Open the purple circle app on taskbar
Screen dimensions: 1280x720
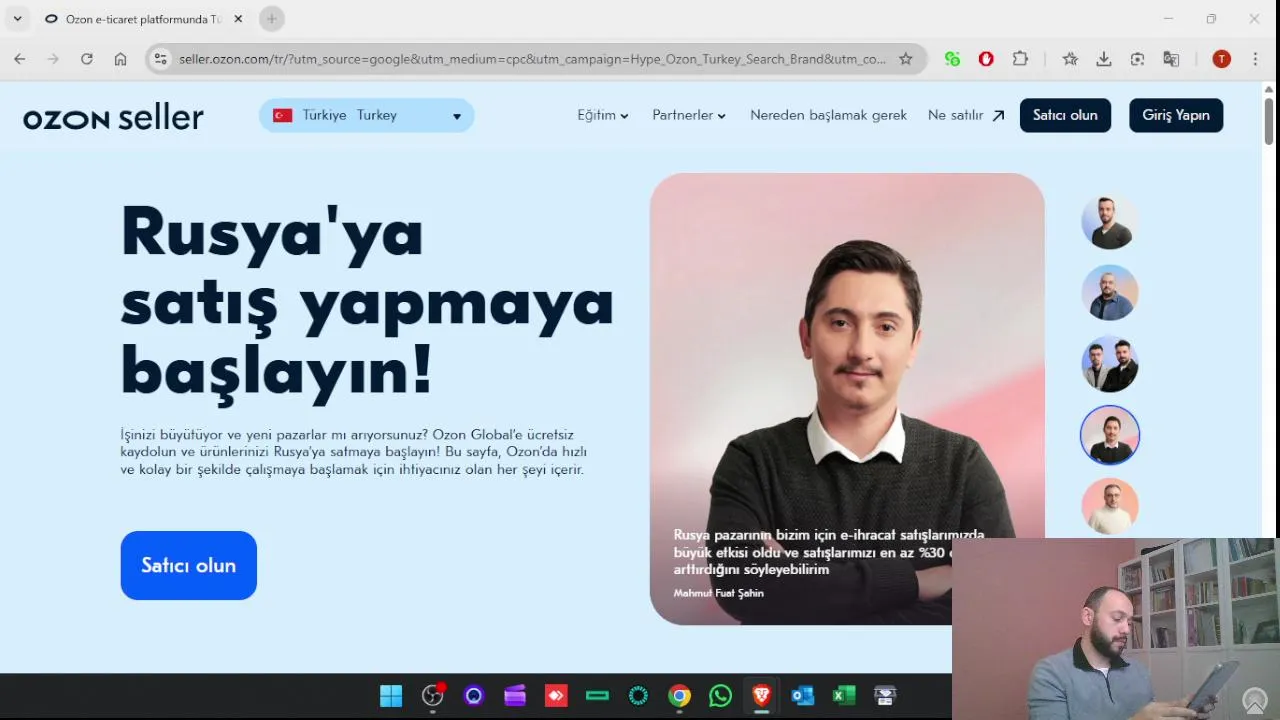pos(474,696)
